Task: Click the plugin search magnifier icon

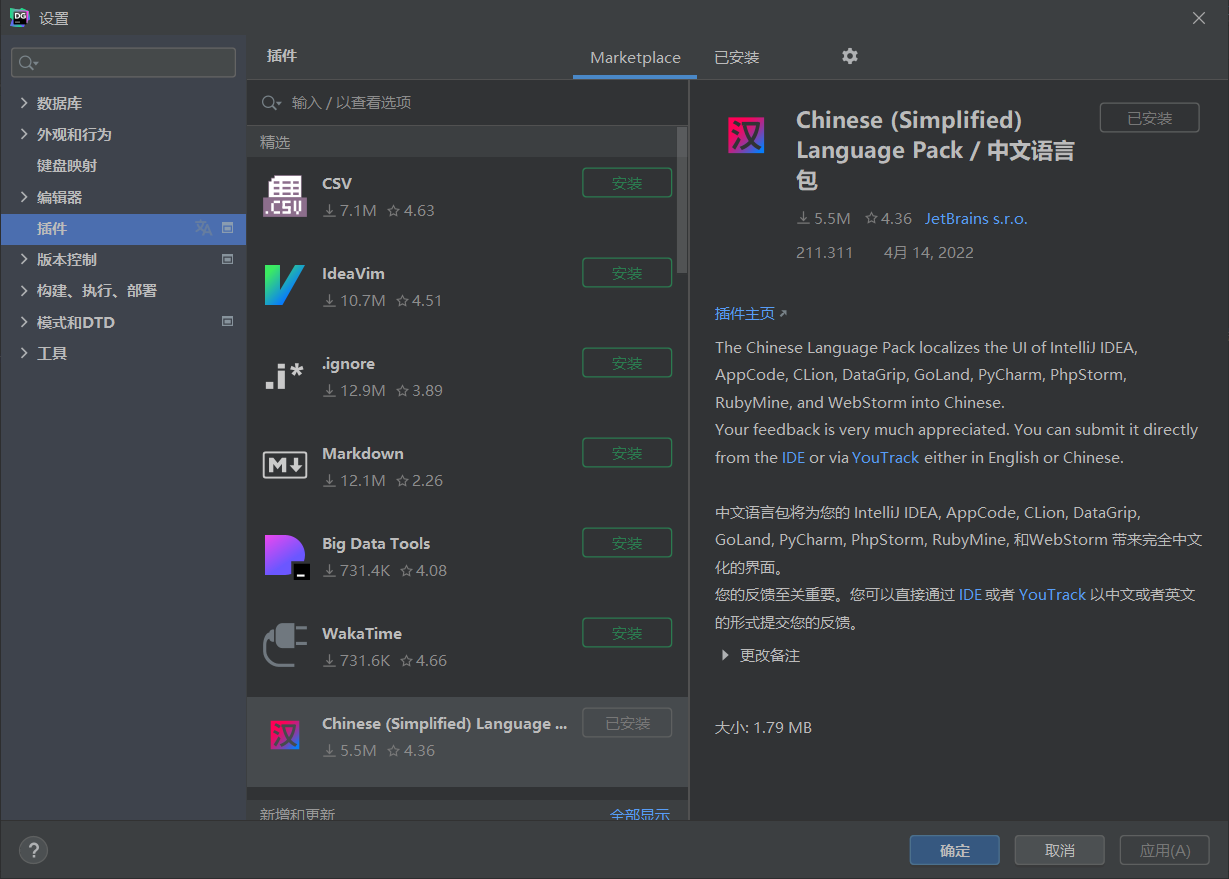Action: (x=271, y=103)
